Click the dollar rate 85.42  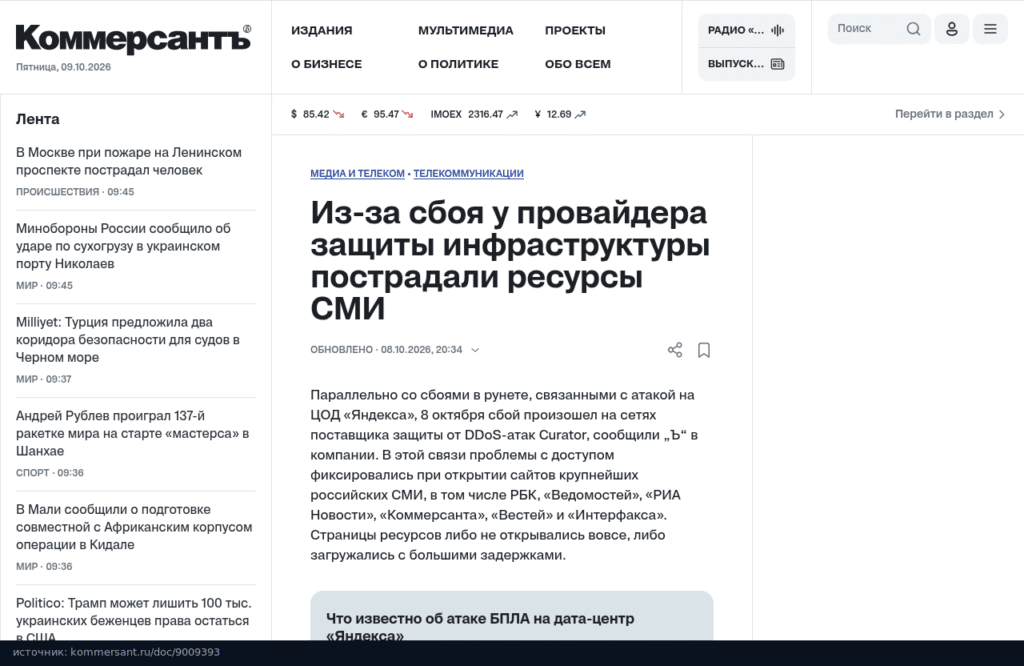(x=316, y=114)
